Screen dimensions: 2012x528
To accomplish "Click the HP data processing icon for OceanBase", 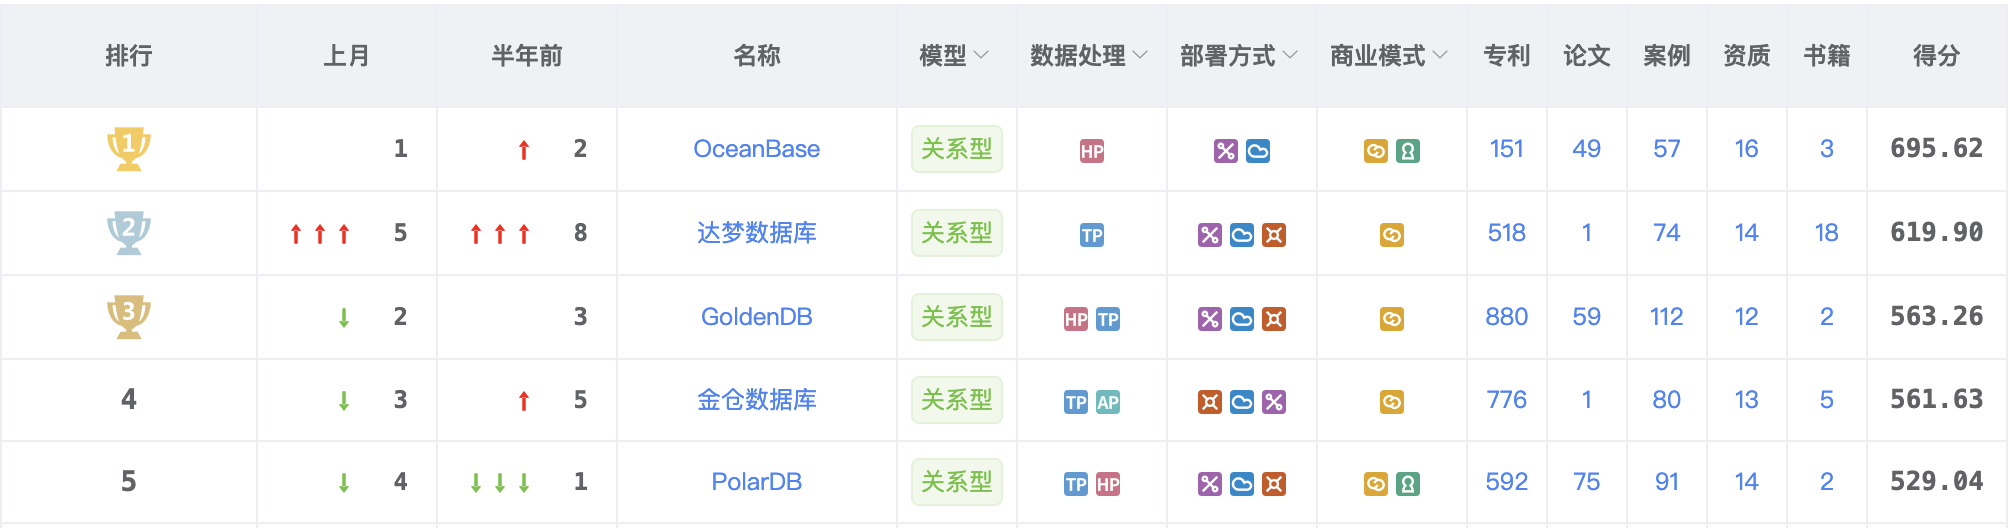I will [x=1092, y=151].
